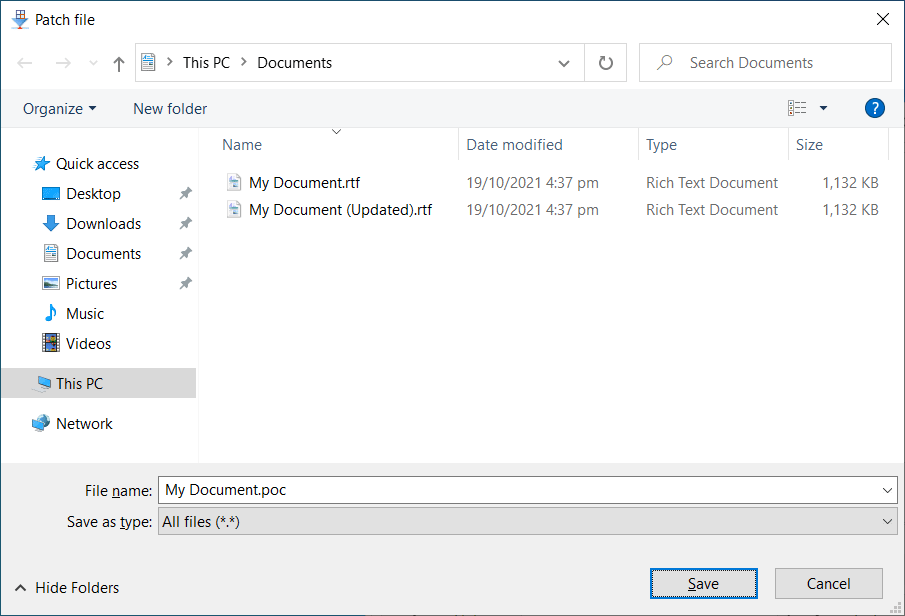905x616 pixels.
Task: Sort by Type column header
Action: [661, 145]
